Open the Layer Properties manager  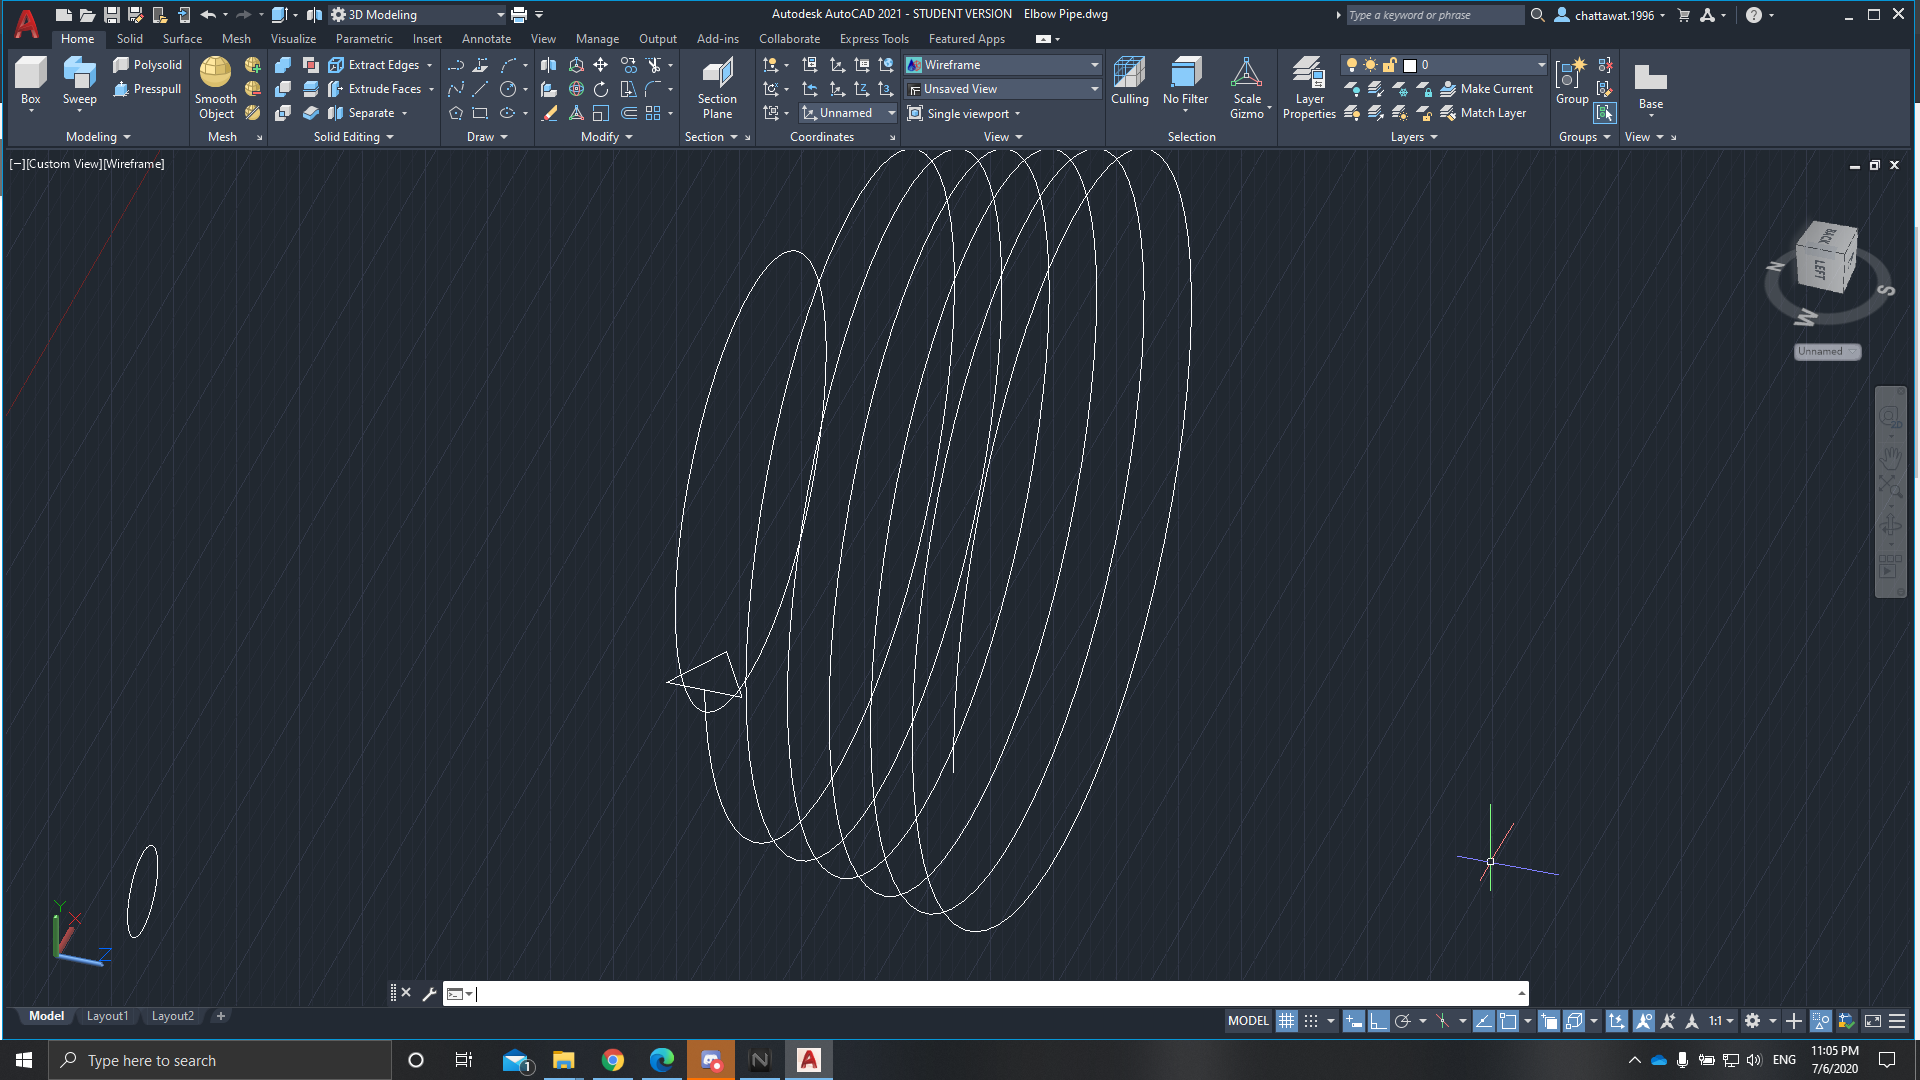click(x=1308, y=85)
